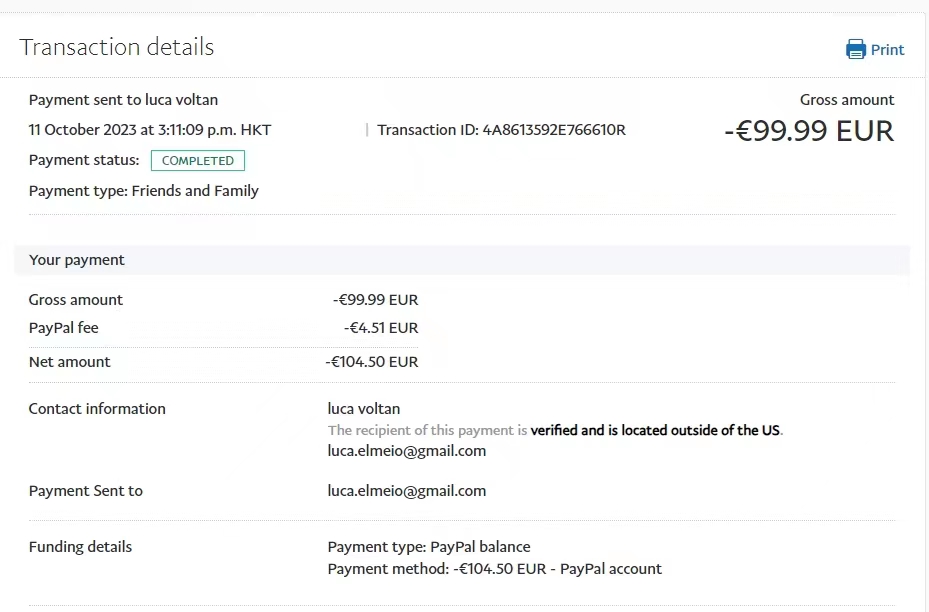929x612 pixels.
Task: Click the 'Payment sent to luca voltan' title
Action: 123,100
